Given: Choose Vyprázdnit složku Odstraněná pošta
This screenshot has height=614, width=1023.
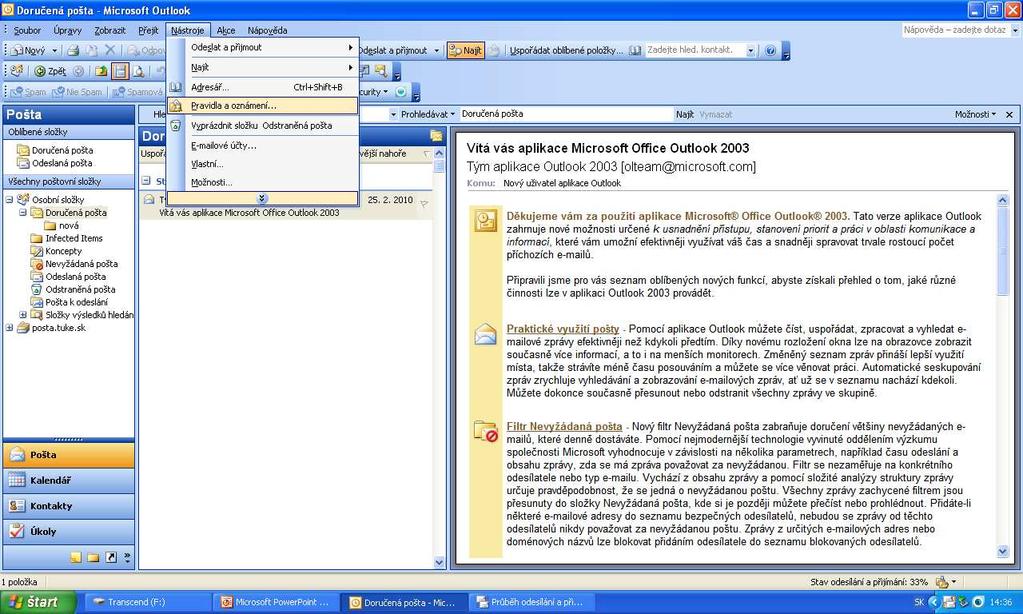Looking at the screenshot, I should coord(262,125).
